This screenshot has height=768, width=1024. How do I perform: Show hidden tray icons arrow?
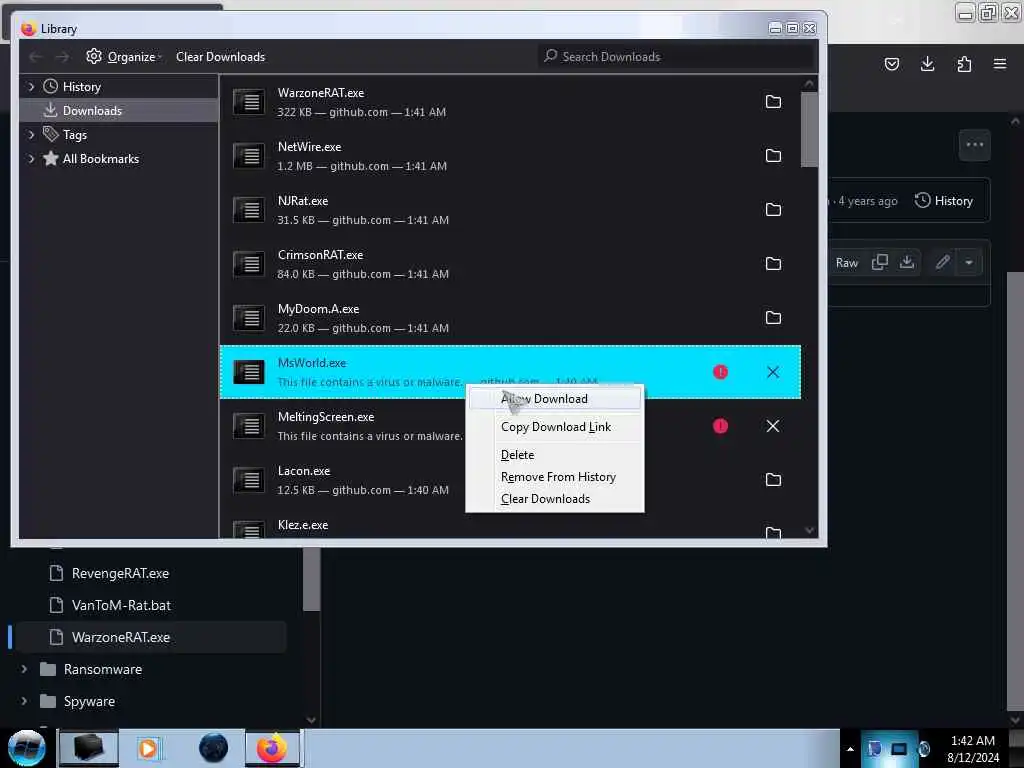point(850,749)
